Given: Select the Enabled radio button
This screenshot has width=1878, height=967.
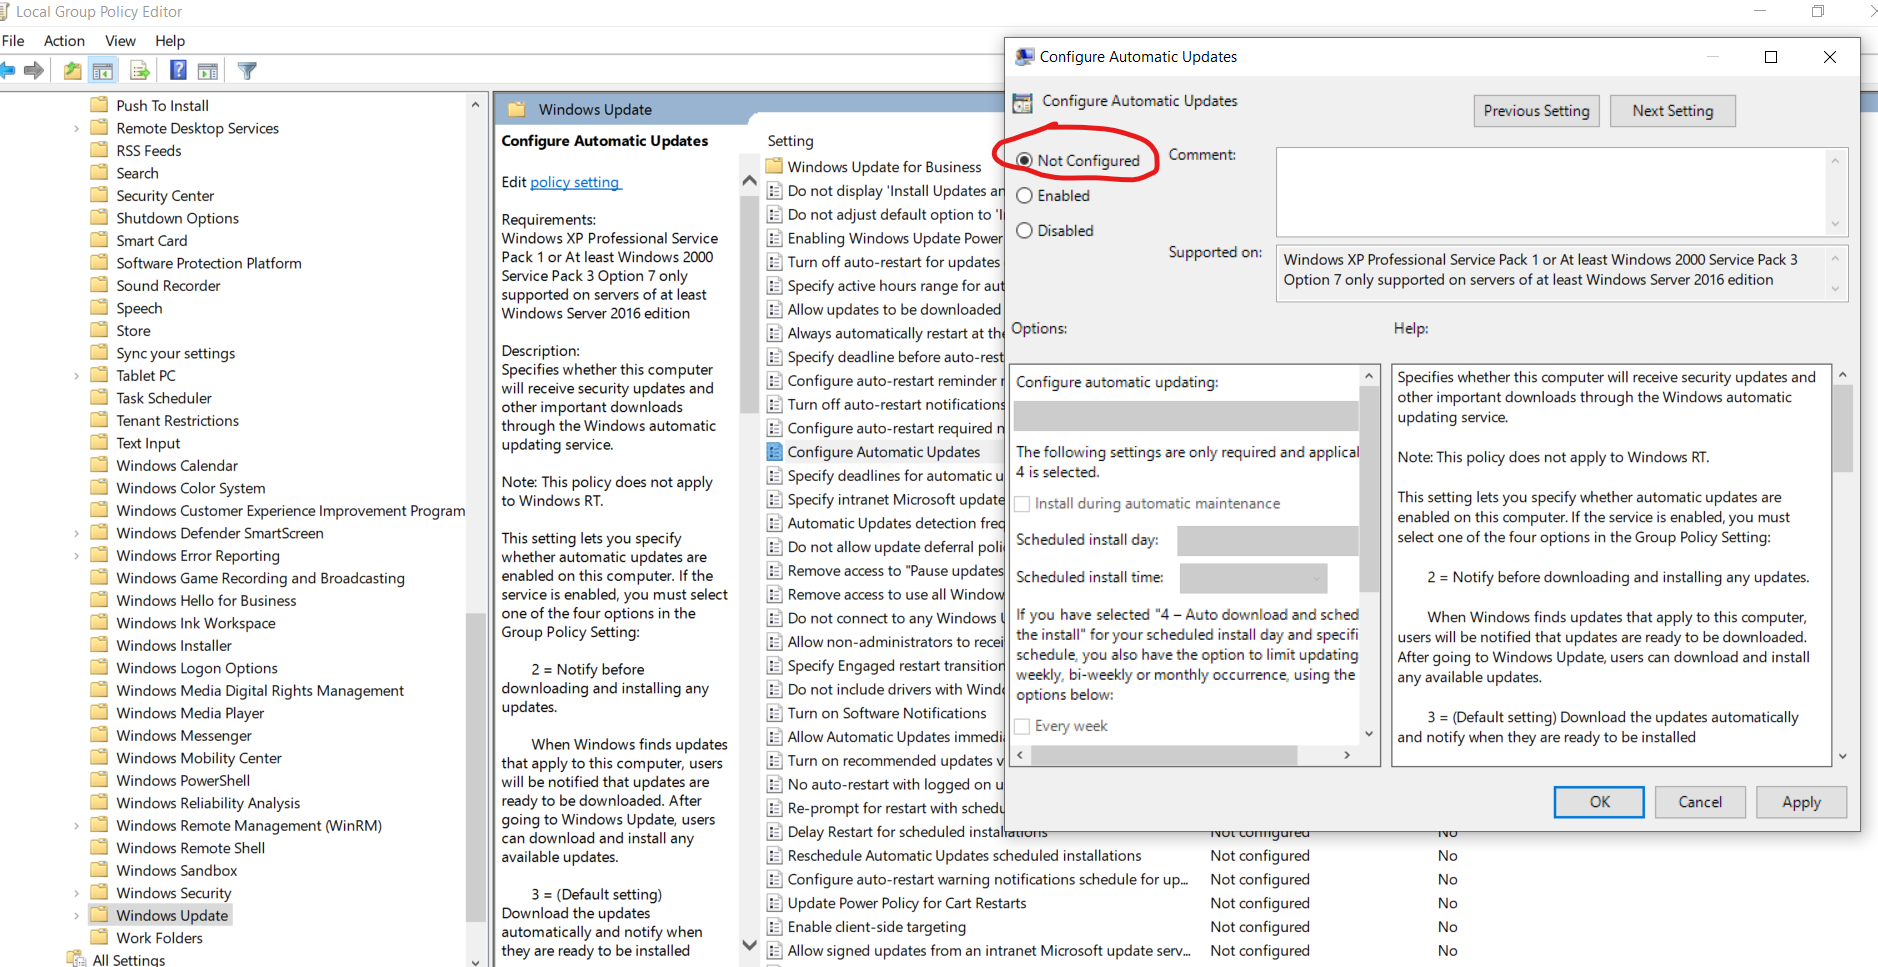Looking at the screenshot, I should 1024,196.
